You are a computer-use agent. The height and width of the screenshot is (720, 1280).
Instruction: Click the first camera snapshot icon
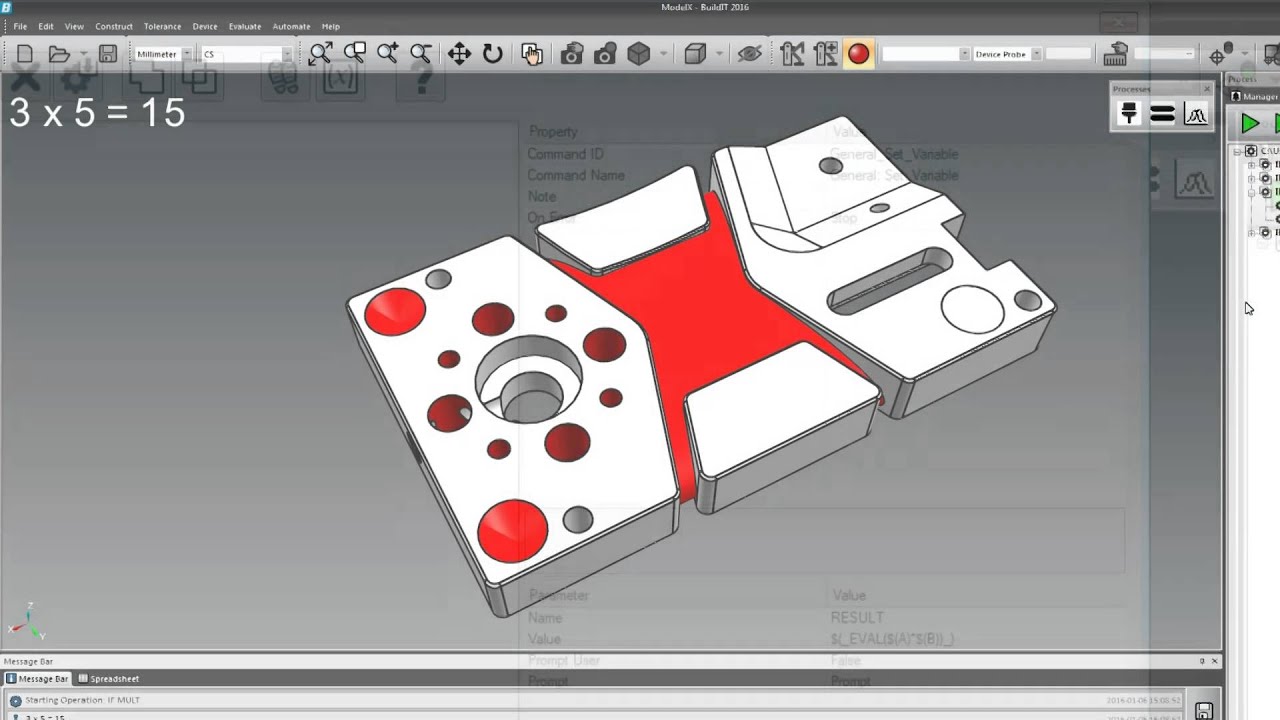coord(572,54)
